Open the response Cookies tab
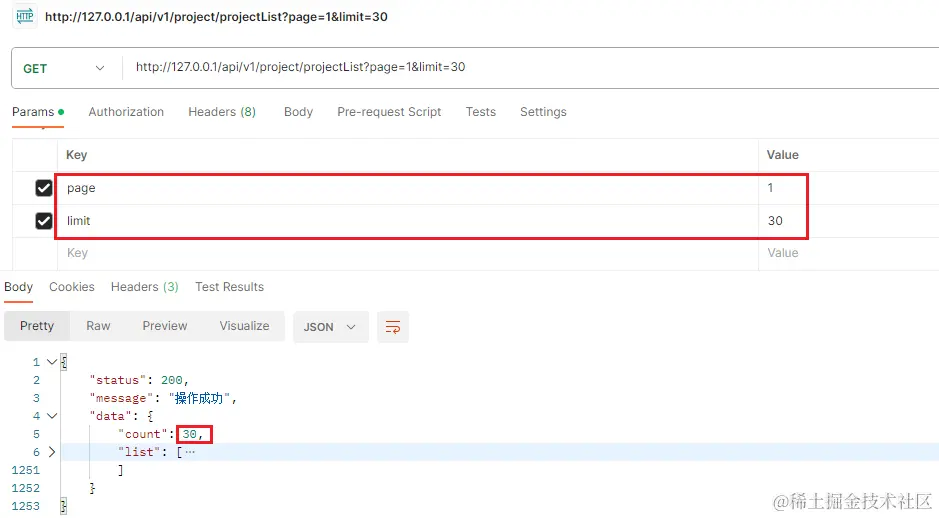This screenshot has height=518, width=939. 72,287
